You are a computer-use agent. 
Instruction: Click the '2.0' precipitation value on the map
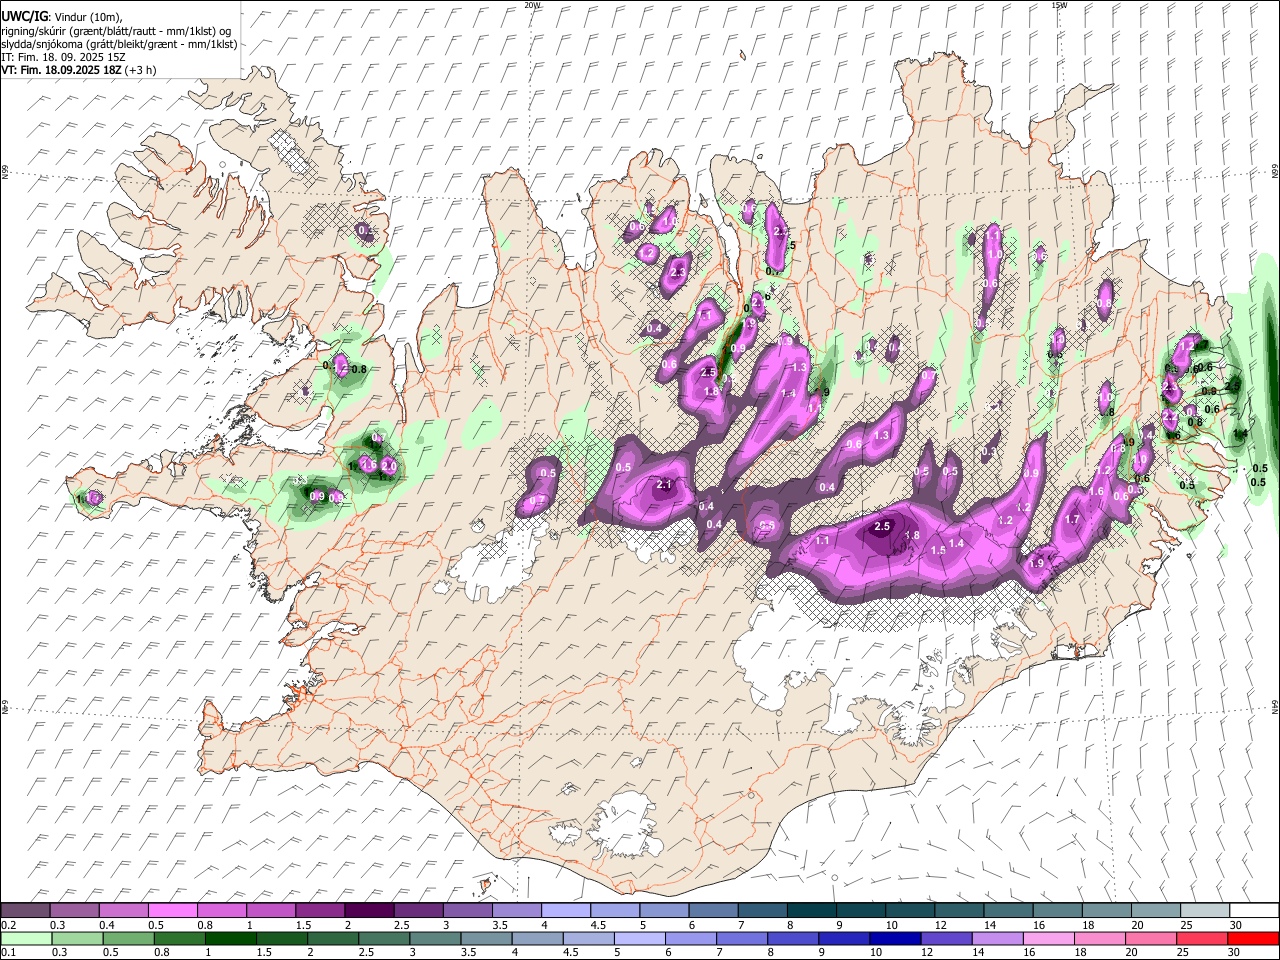[x=389, y=467]
